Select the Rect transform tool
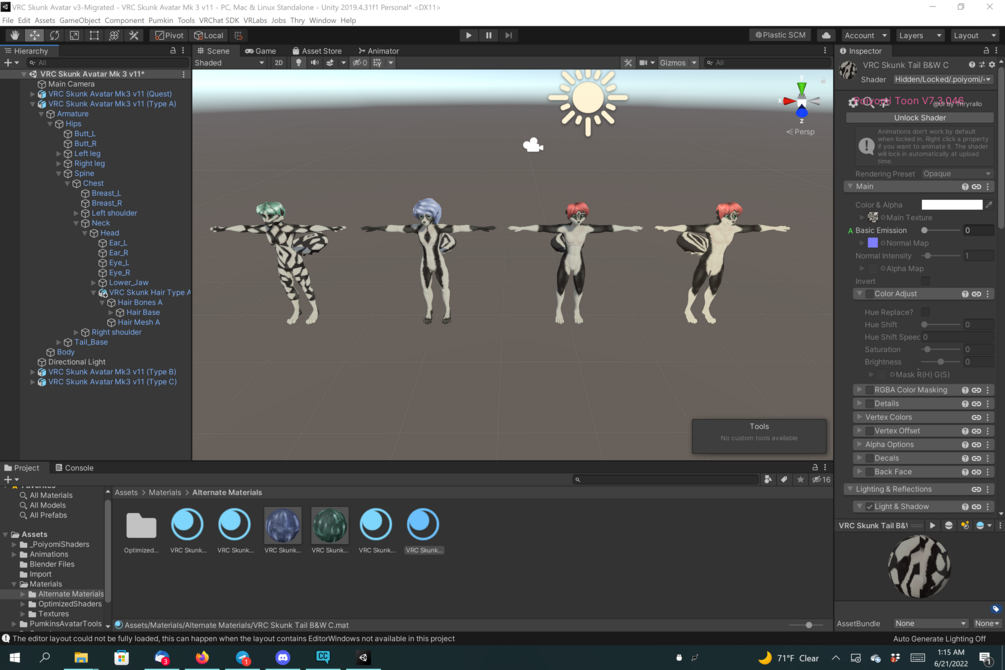The height and width of the screenshot is (670, 1005). 94,35
